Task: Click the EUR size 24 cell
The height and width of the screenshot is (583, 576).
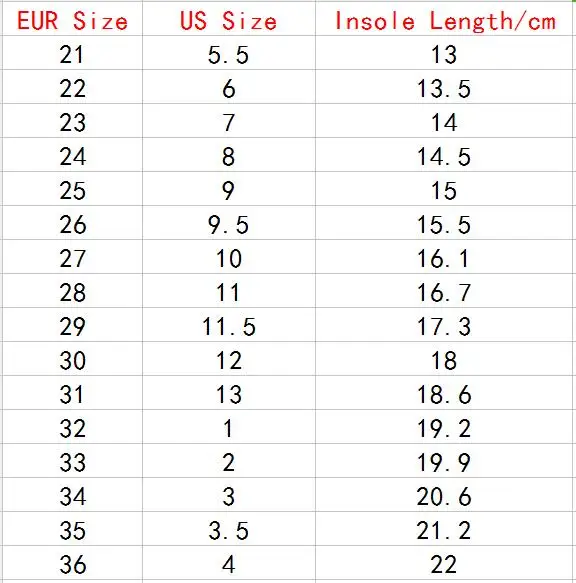Action: click(73, 155)
